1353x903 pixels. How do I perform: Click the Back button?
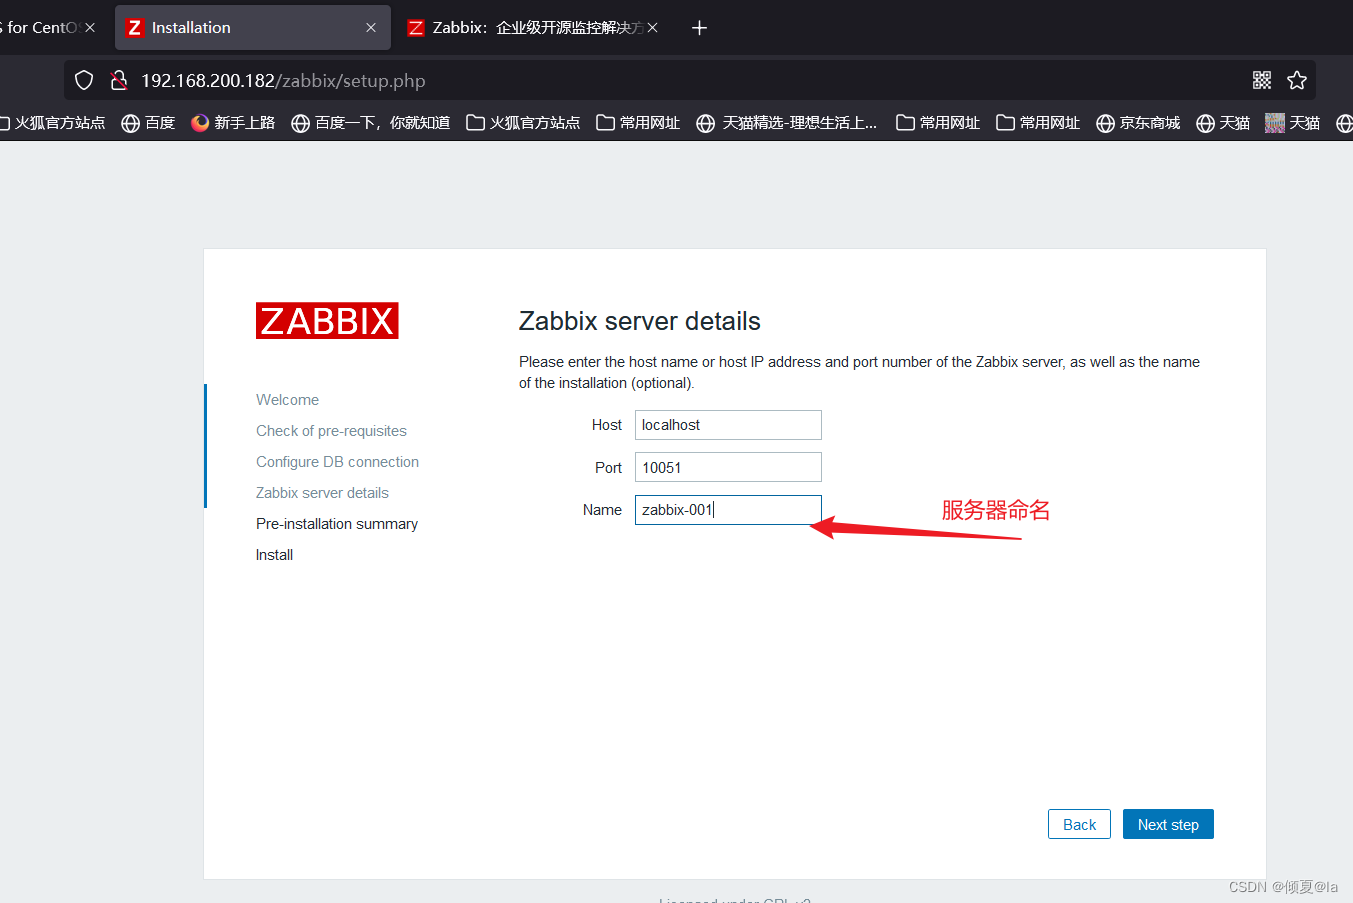point(1079,824)
